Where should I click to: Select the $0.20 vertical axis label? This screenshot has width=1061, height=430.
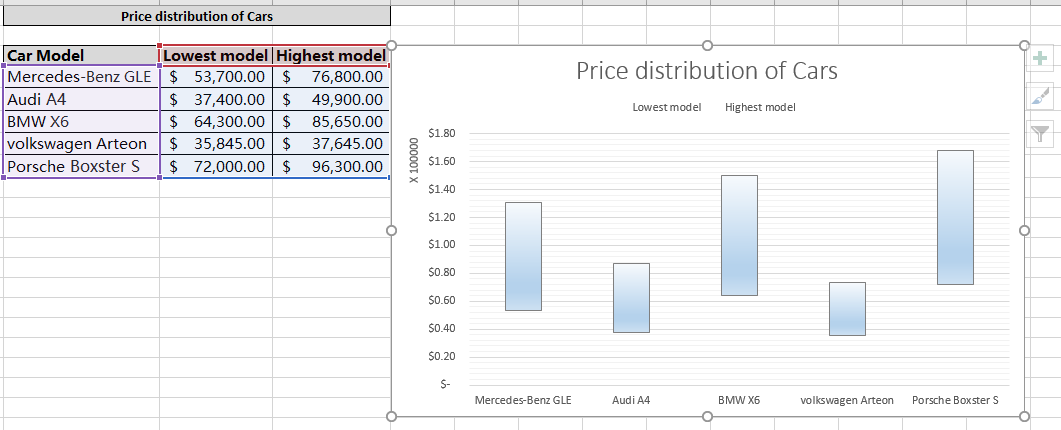pyautogui.click(x=442, y=356)
